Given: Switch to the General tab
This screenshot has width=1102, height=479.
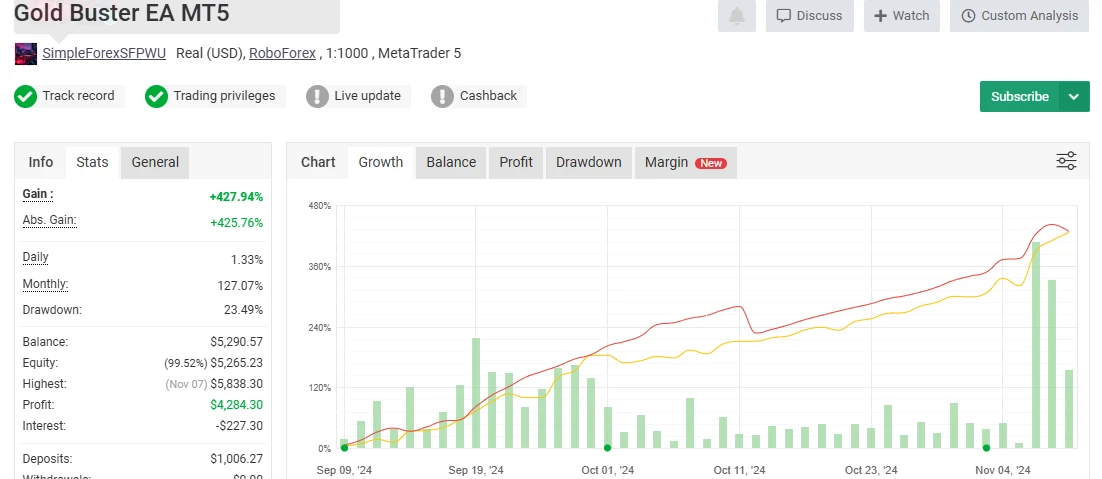Looking at the screenshot, I should click(x=155, y=162).
